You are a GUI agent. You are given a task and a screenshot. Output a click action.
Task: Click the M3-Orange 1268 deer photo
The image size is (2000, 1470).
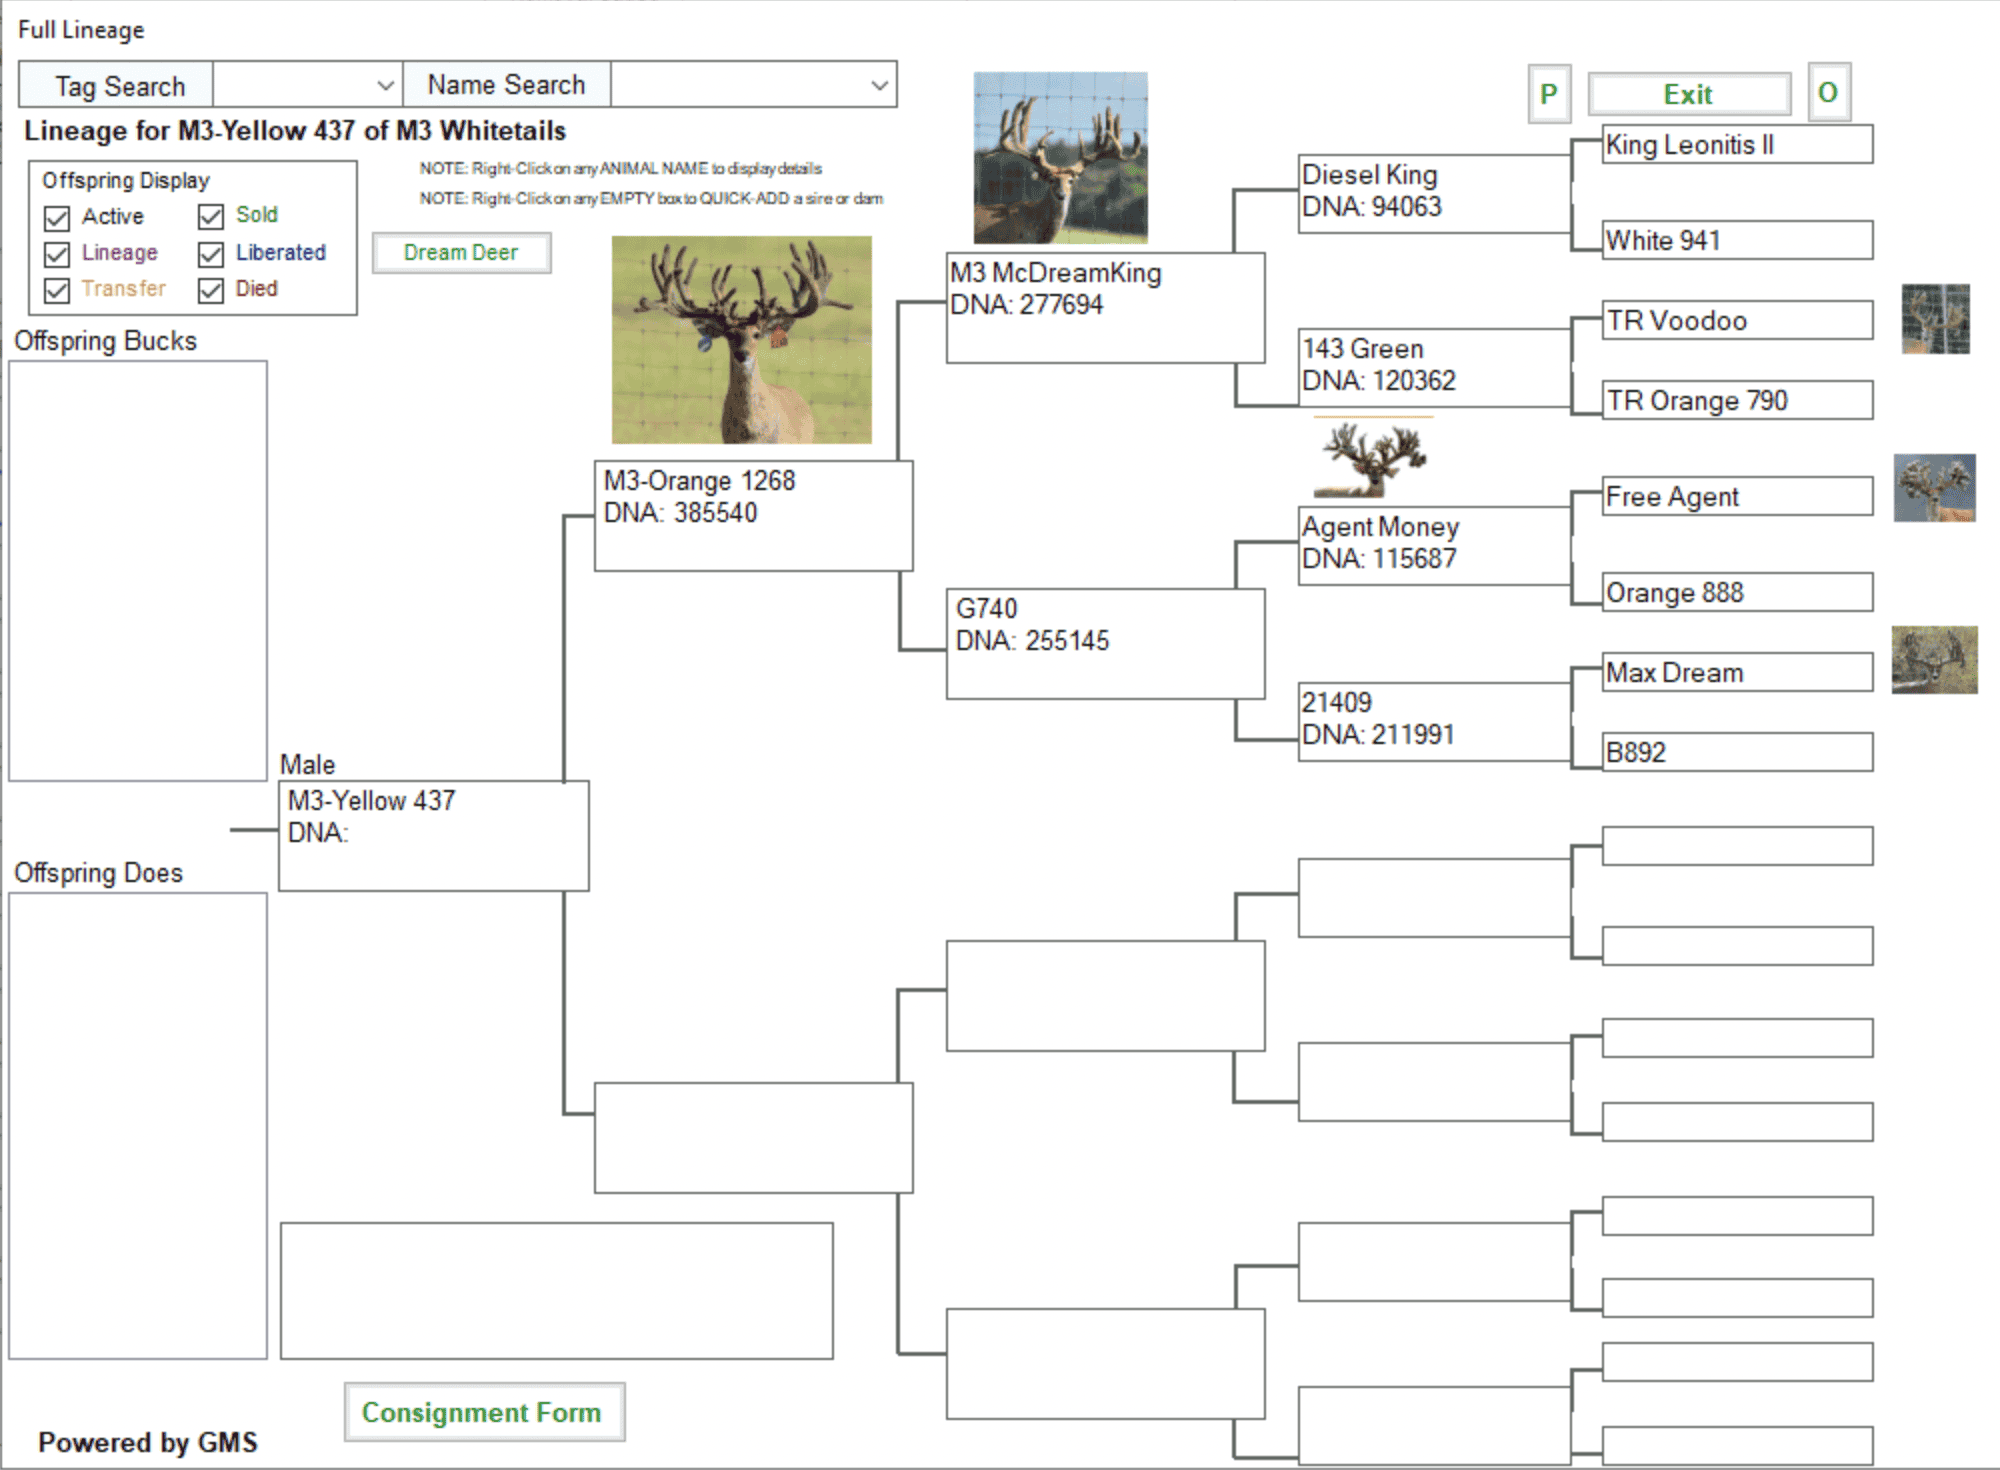(x=742, y=340)
